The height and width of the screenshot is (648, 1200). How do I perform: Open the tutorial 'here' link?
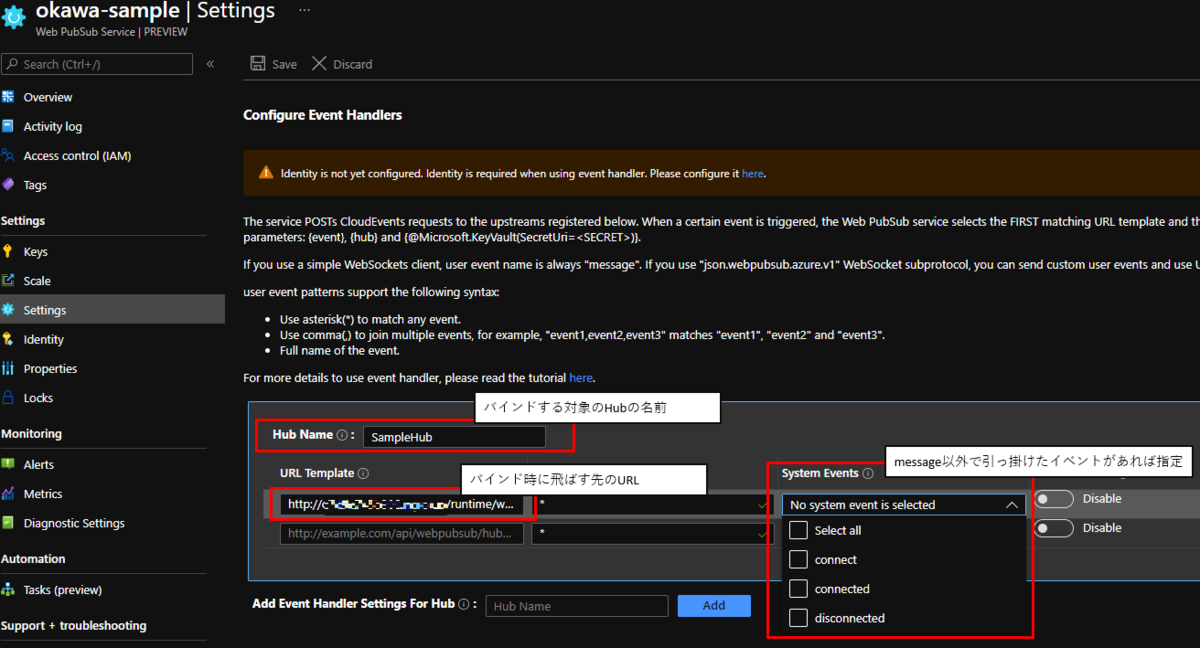click(x=580, y=378)
